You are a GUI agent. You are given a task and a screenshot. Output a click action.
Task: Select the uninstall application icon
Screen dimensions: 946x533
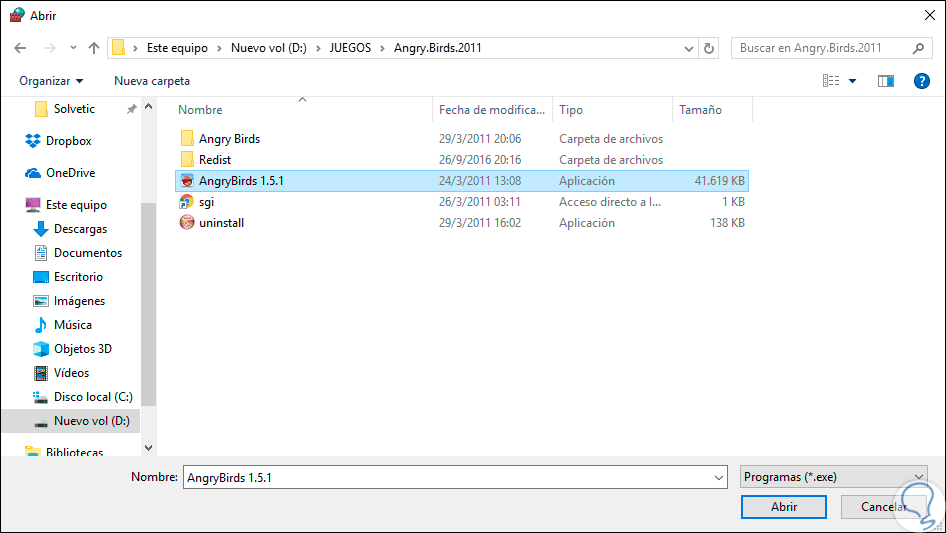coord(187,223)
